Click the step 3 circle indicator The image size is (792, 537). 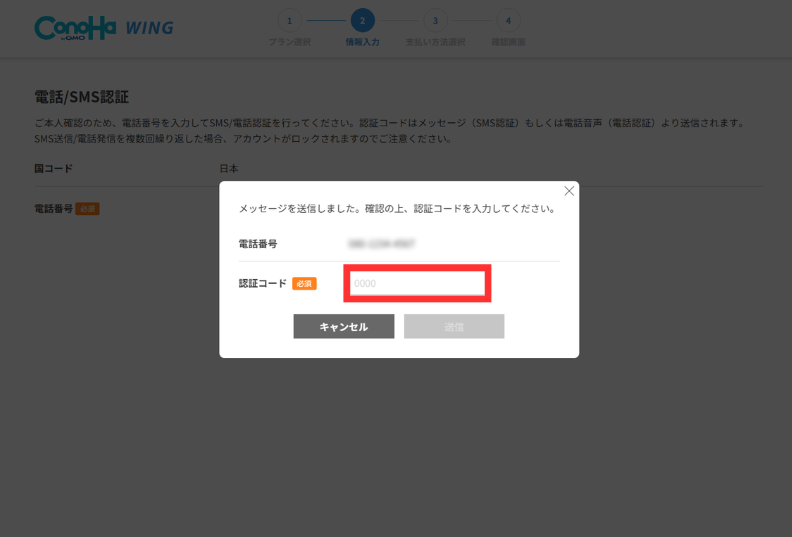coord(435,20)
